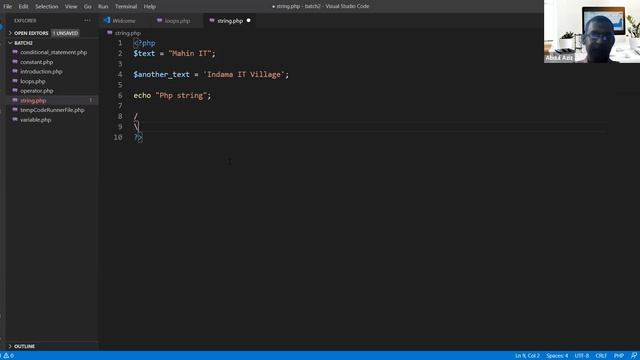
Task: Open the Edit menu
Action: coord(23,7)
